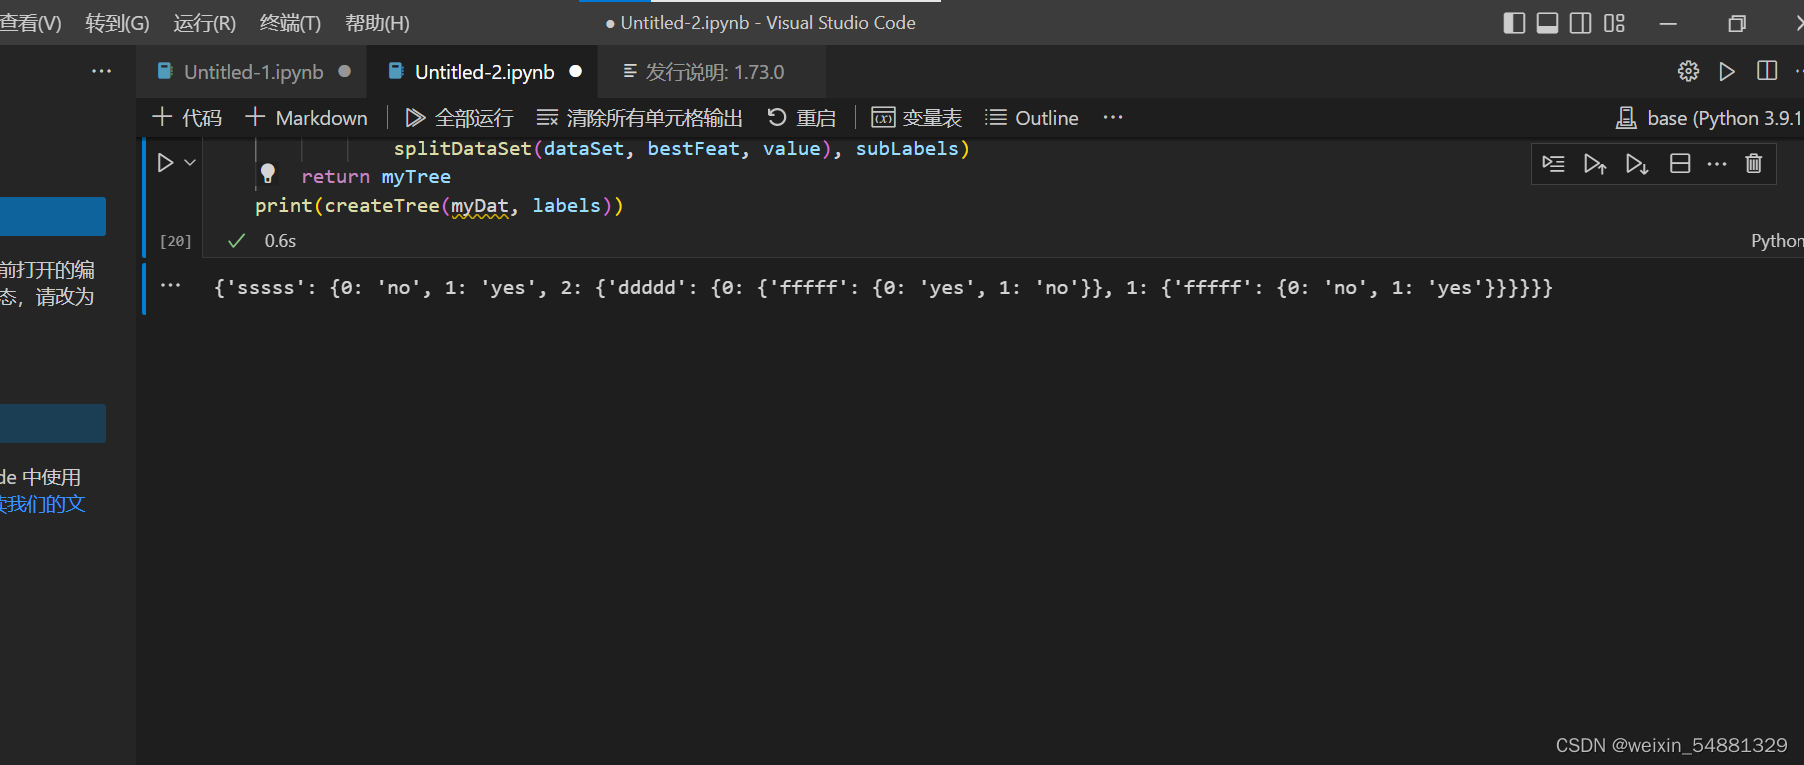Switch to the Untitled-1.ipynb tab

point(253,72)
